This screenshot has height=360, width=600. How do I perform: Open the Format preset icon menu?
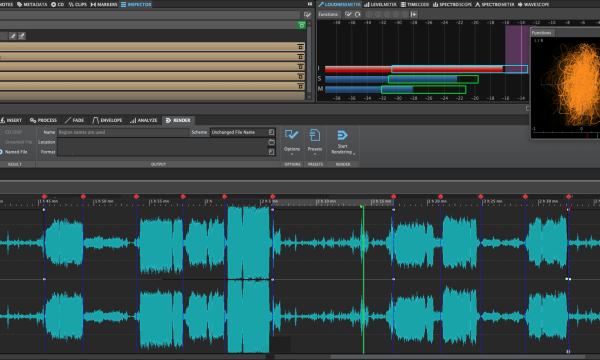(x=271, y=152)
